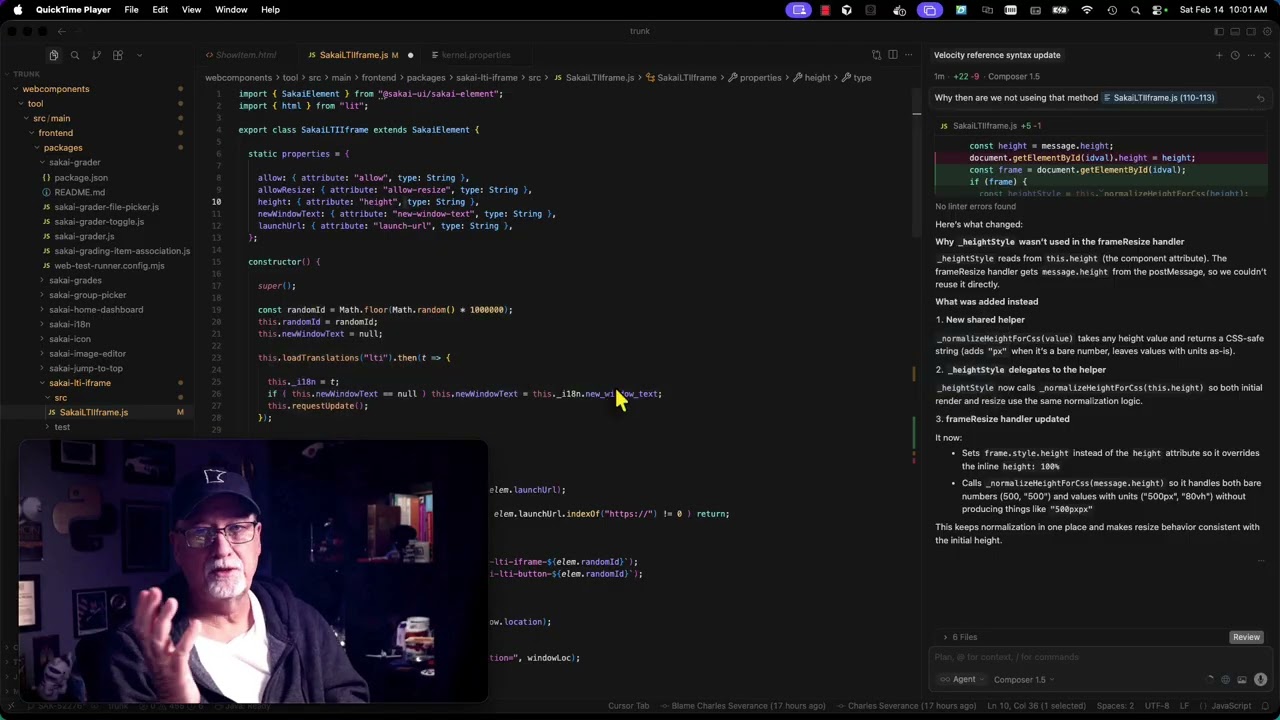Click the chat input field

(x=1098, y=657)
